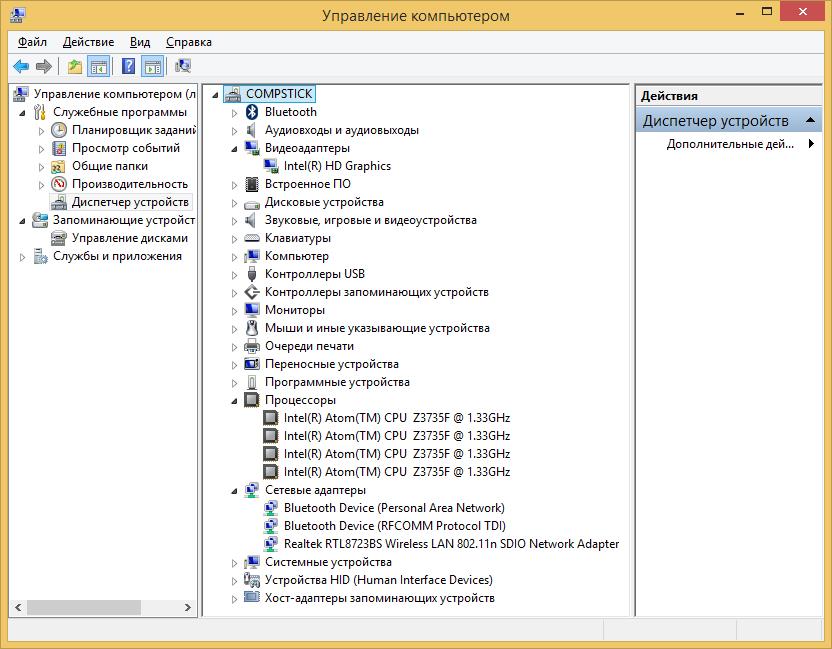Select Просмотр событий in the left tree

[126, 148]
